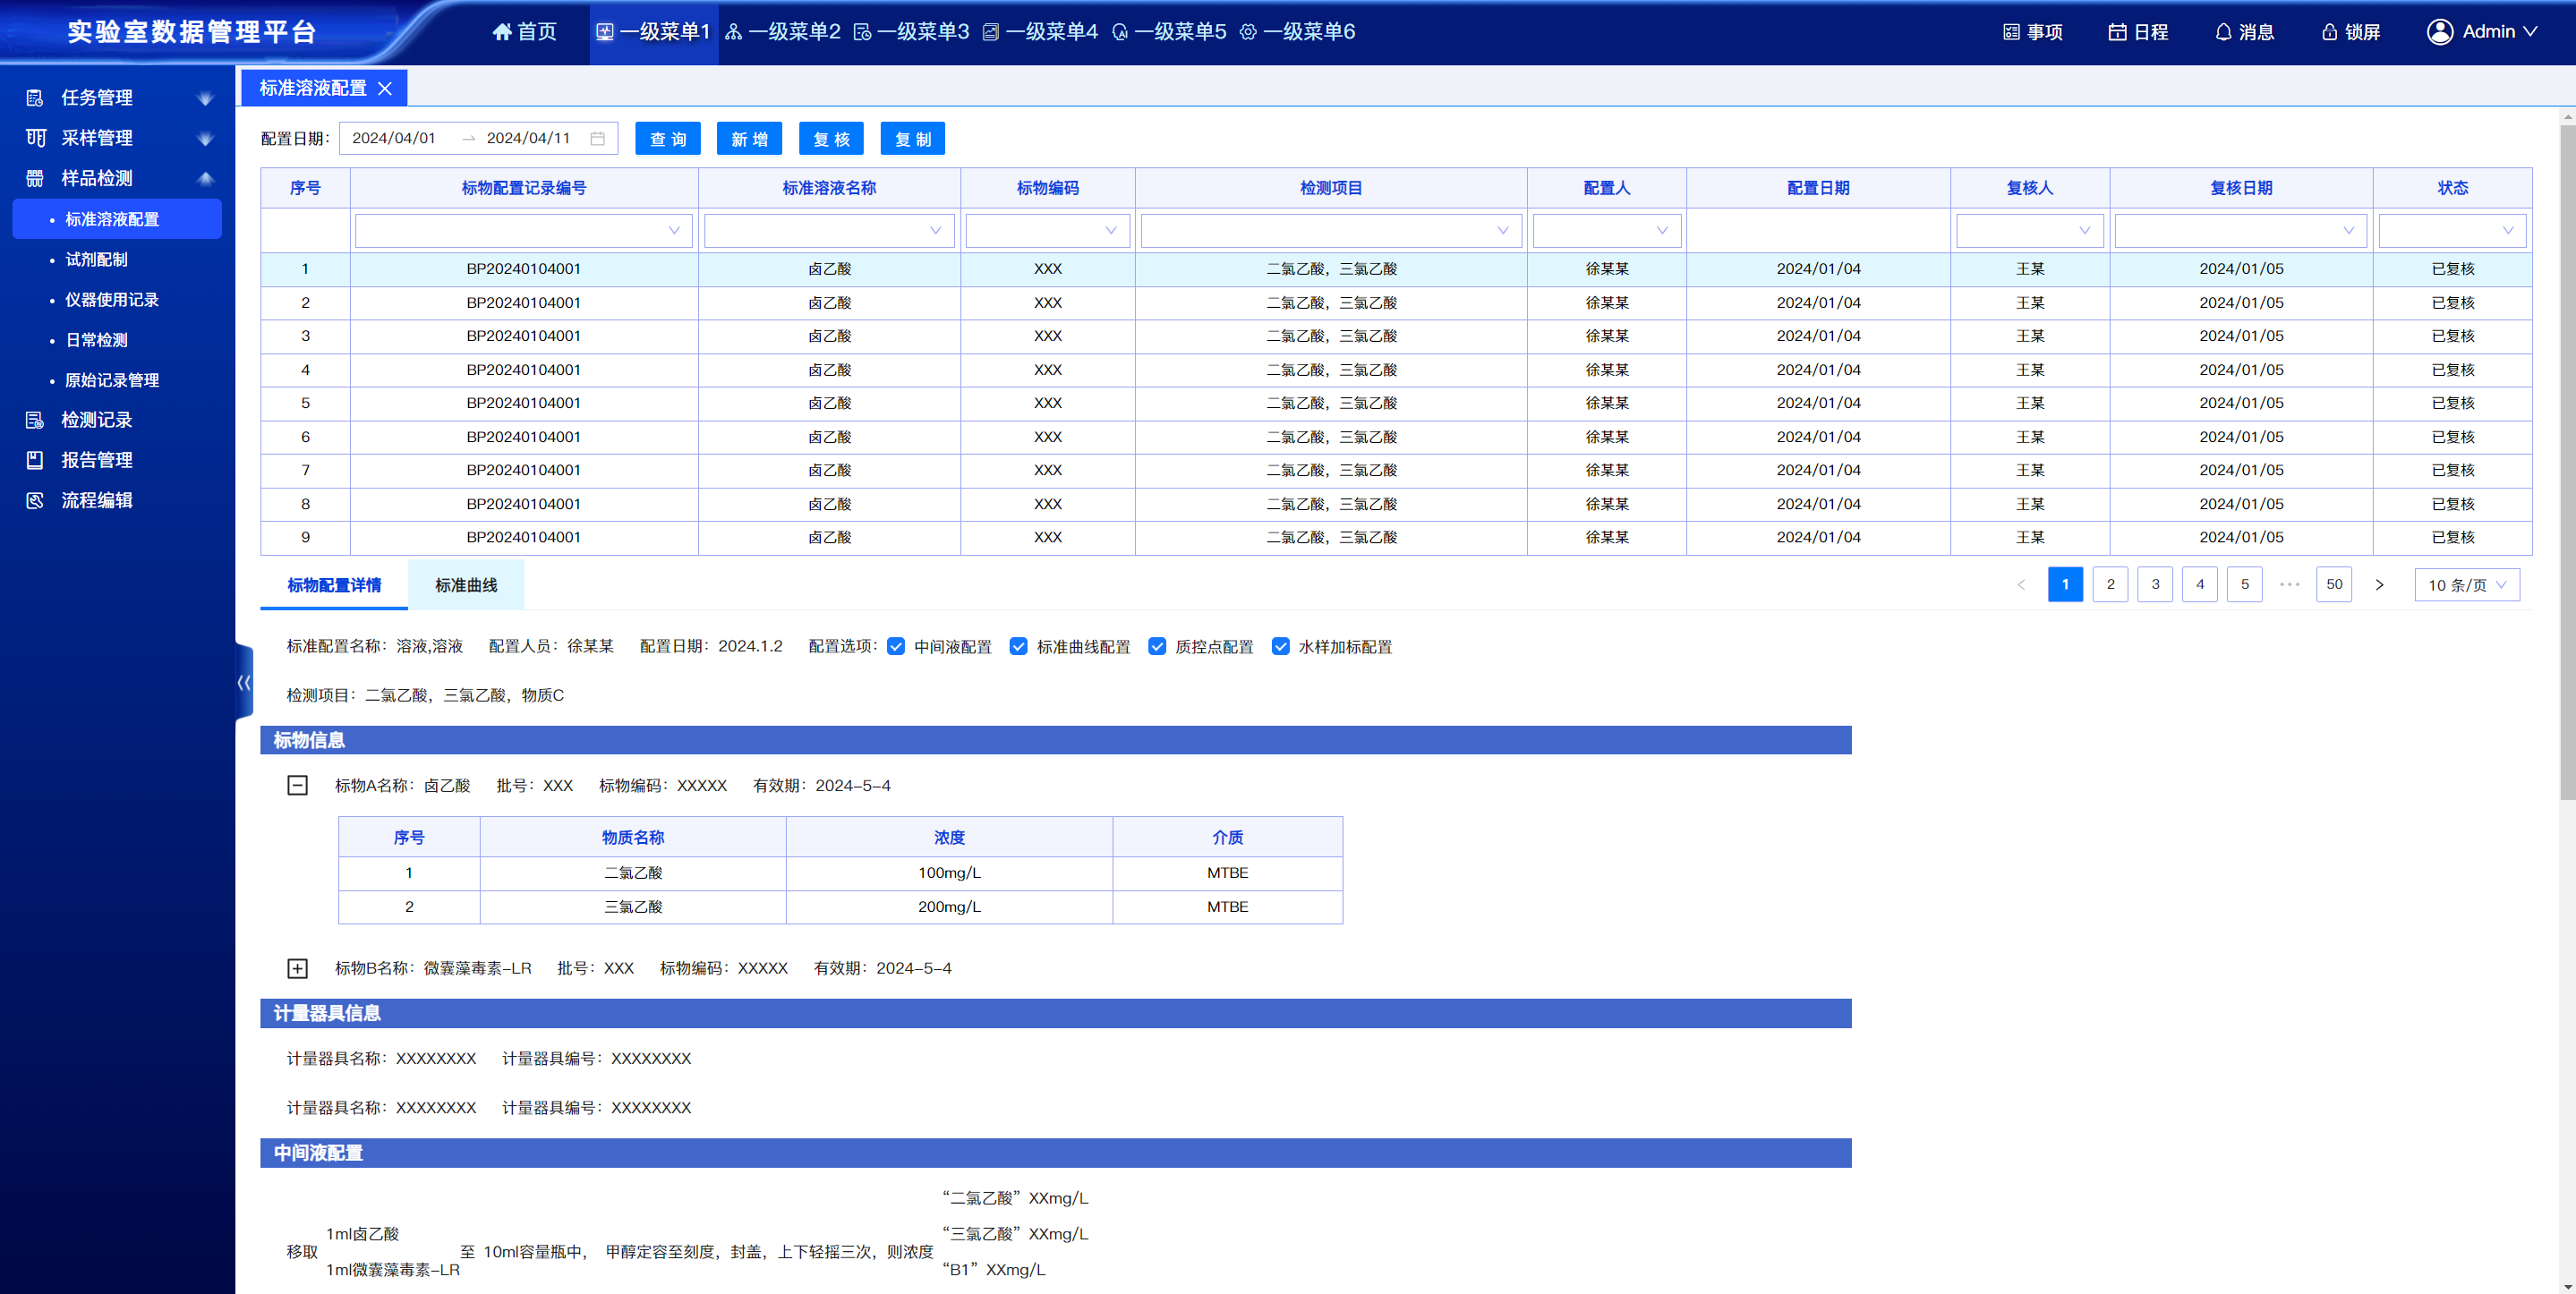Click scrollbar down arrow at bottom right

2567,1285
